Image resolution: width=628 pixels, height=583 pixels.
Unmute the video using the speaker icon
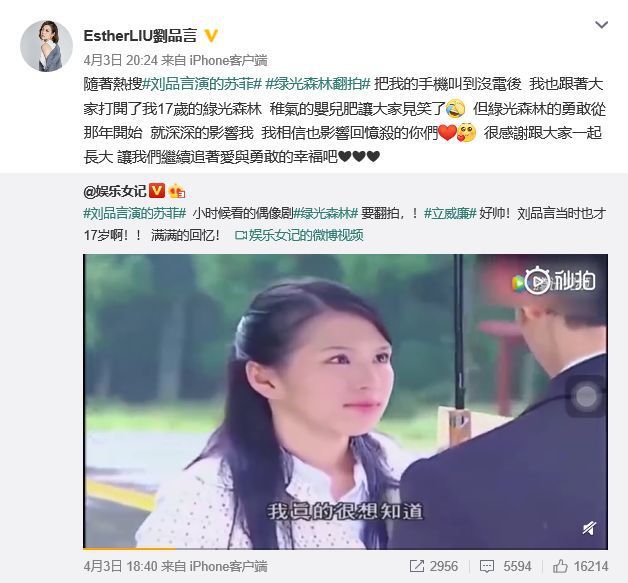pos(589,528)
